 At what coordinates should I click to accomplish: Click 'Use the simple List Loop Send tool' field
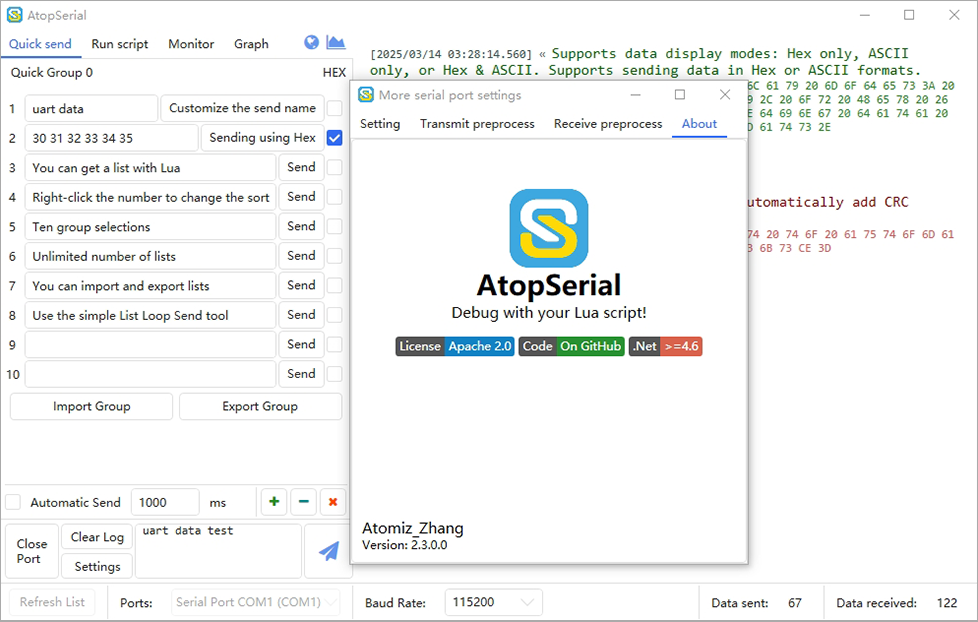150,315
